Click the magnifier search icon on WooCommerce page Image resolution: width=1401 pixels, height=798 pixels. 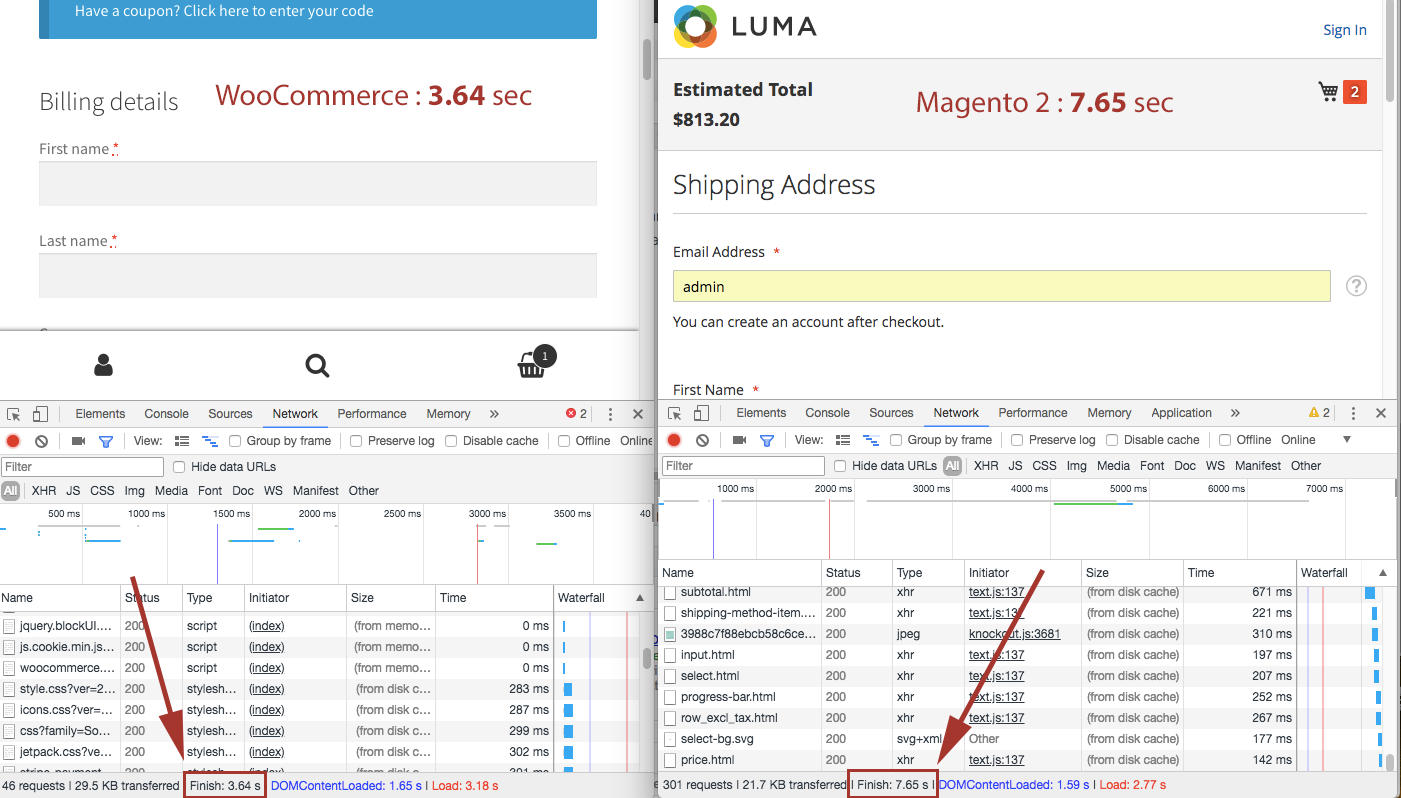tap(317, 366)
